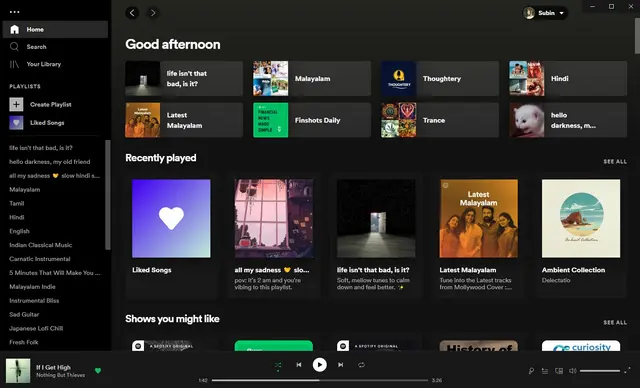Open the Thoughtery shortcut tile
Image resolution: width=640 pixels, height=388 pixels.
pos(440,78)
